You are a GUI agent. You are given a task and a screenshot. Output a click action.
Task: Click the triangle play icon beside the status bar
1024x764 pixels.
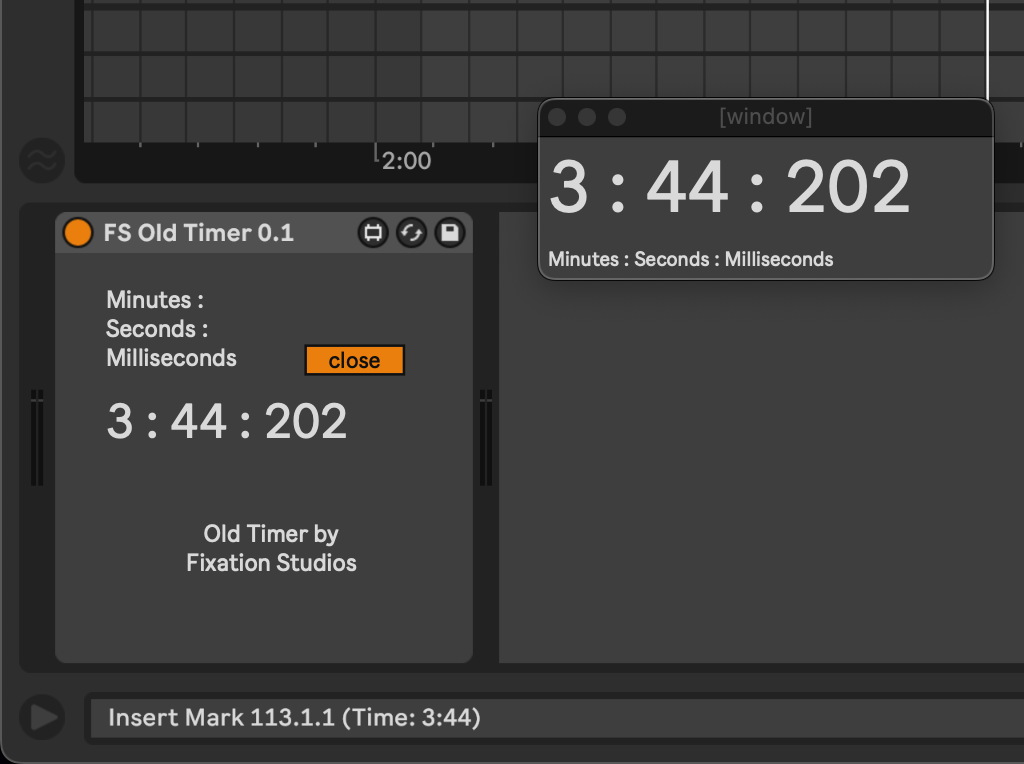coord(42,717)
